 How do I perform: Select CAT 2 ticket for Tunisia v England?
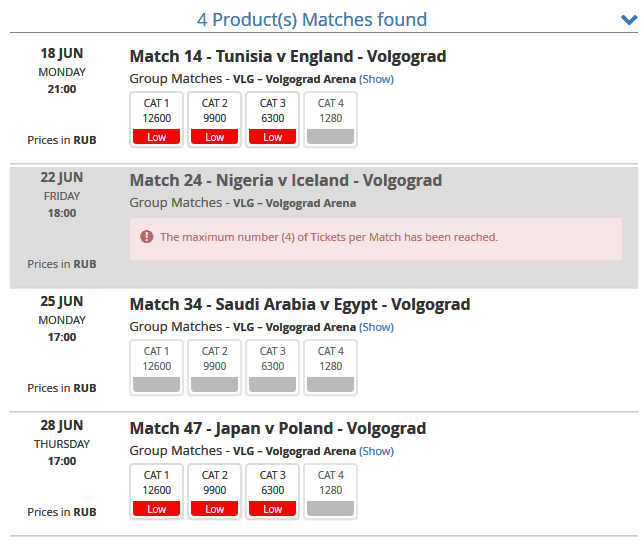point(214,120)
